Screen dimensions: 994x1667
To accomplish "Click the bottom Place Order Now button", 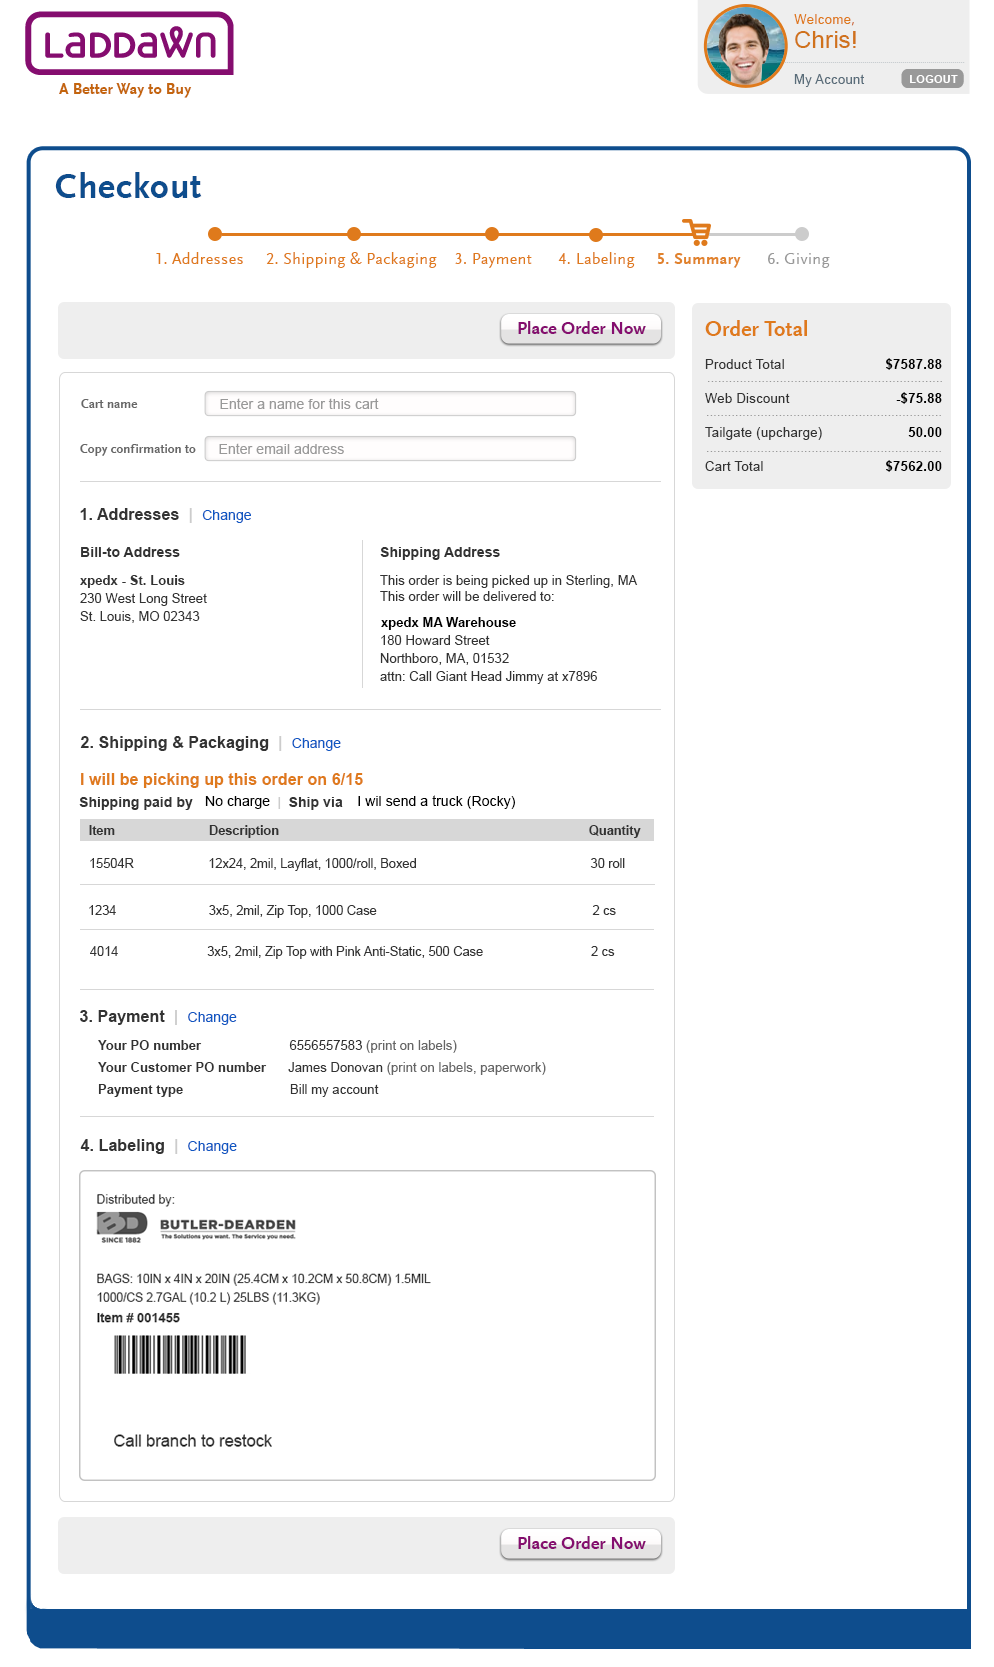I will coord(581,1544).
